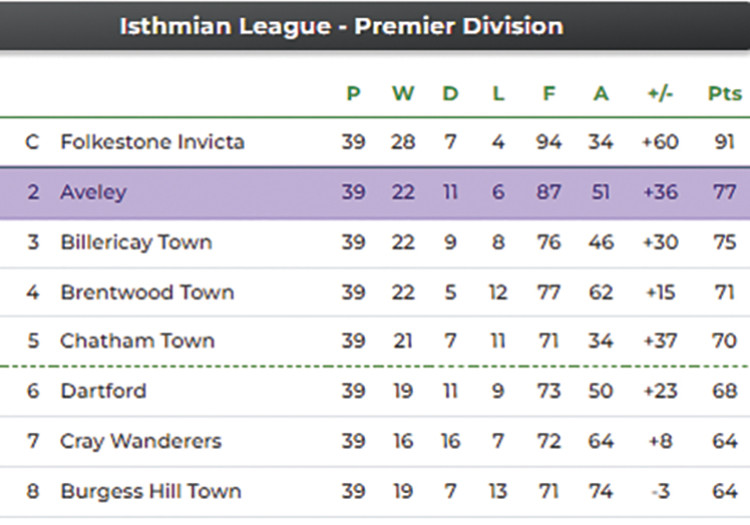This screenshot has width=750, height=525.
Task: Click the Isthmian League - Premier Division title
Action: point(341,26)
